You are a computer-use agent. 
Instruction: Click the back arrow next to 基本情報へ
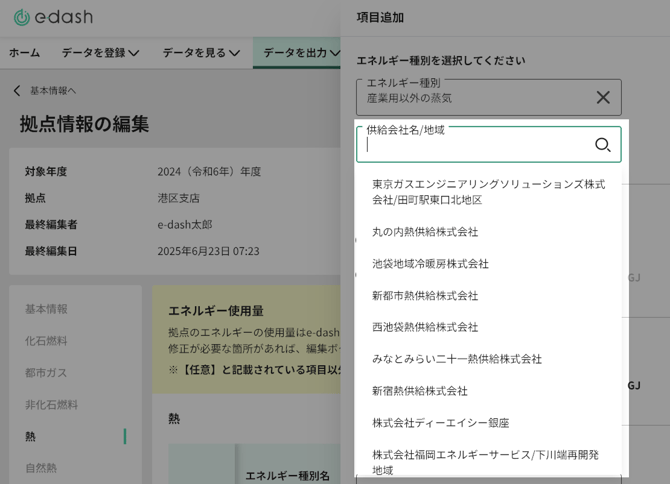pyautogui.click(x=17, y=91)
